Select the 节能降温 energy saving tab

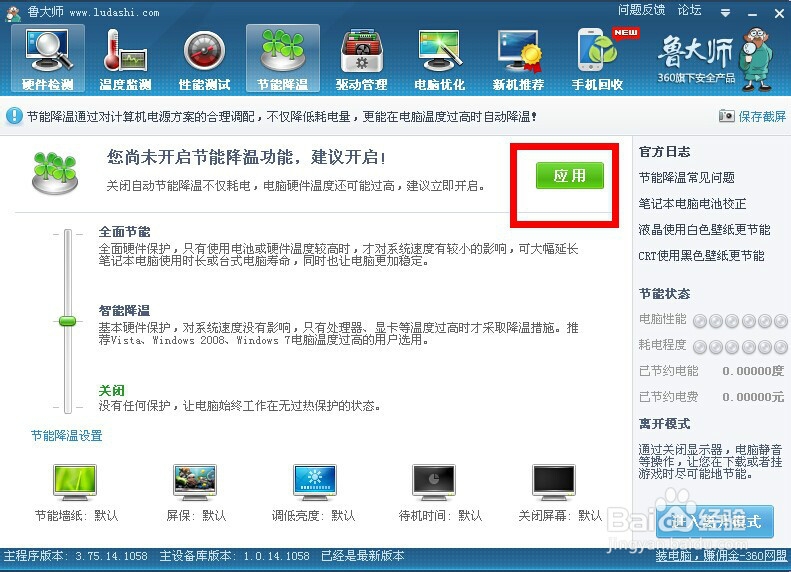(x=282, y=59)
